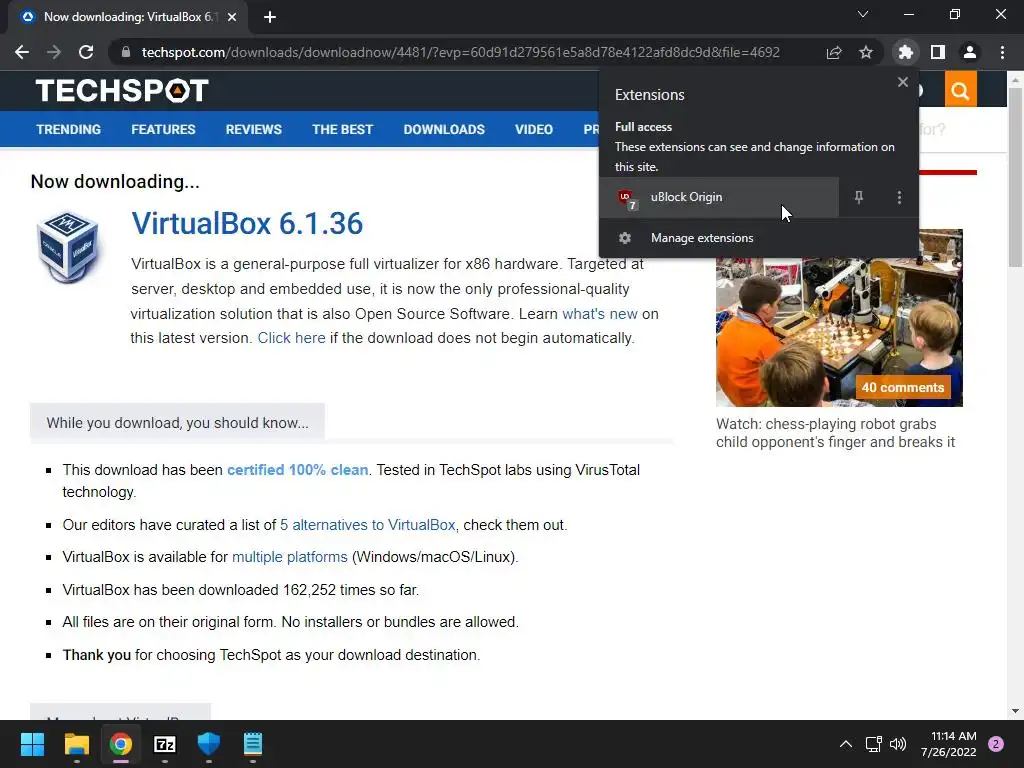Select the "While you download, you should know..." heading
The height and width of the screenshot is (768, 1024).
[178, 423]
